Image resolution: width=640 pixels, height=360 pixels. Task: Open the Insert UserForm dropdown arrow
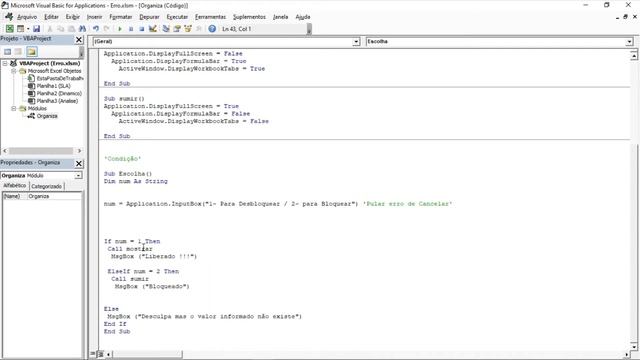click(28, 29)
